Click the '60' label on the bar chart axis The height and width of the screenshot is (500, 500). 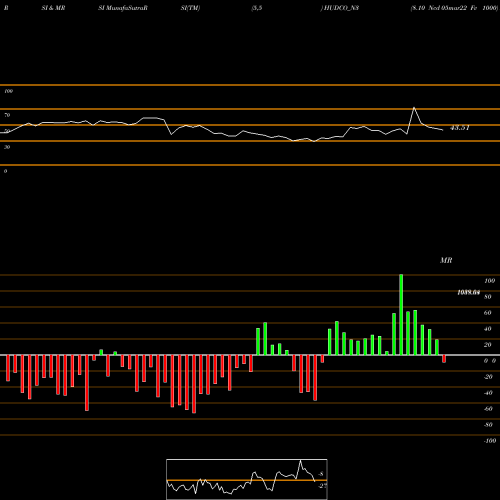(x=488, y=313)
